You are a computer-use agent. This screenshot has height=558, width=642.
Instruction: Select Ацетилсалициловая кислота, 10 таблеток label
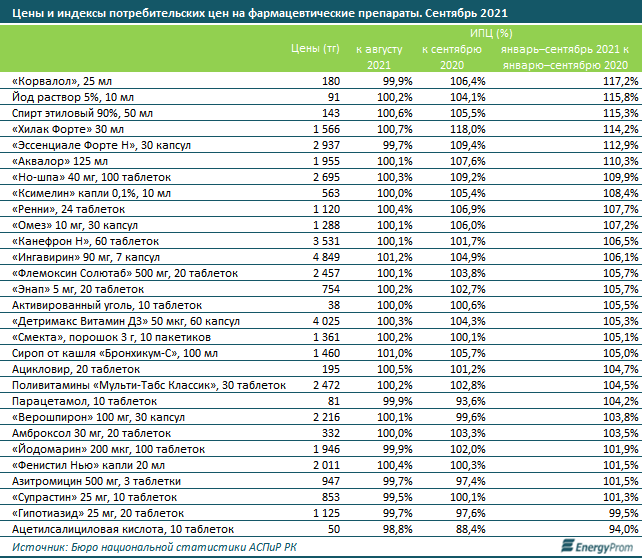pyautogui.click(x=123, y=529)
